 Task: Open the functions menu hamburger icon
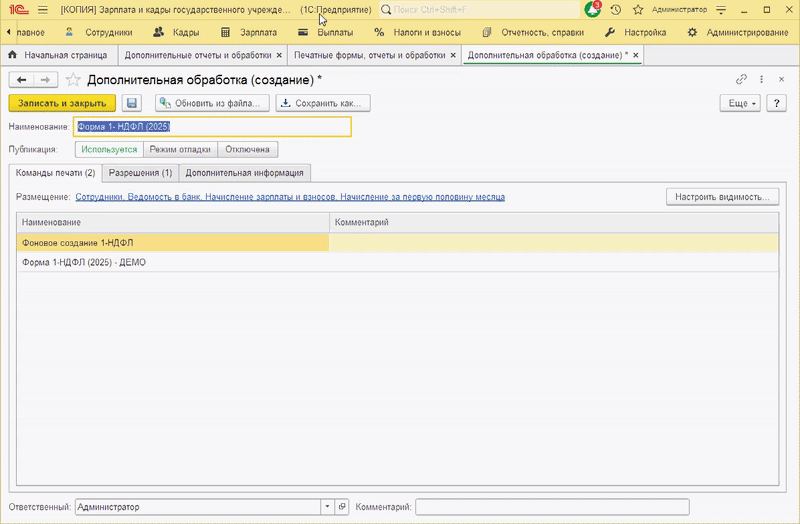click(x=43, y=10)
